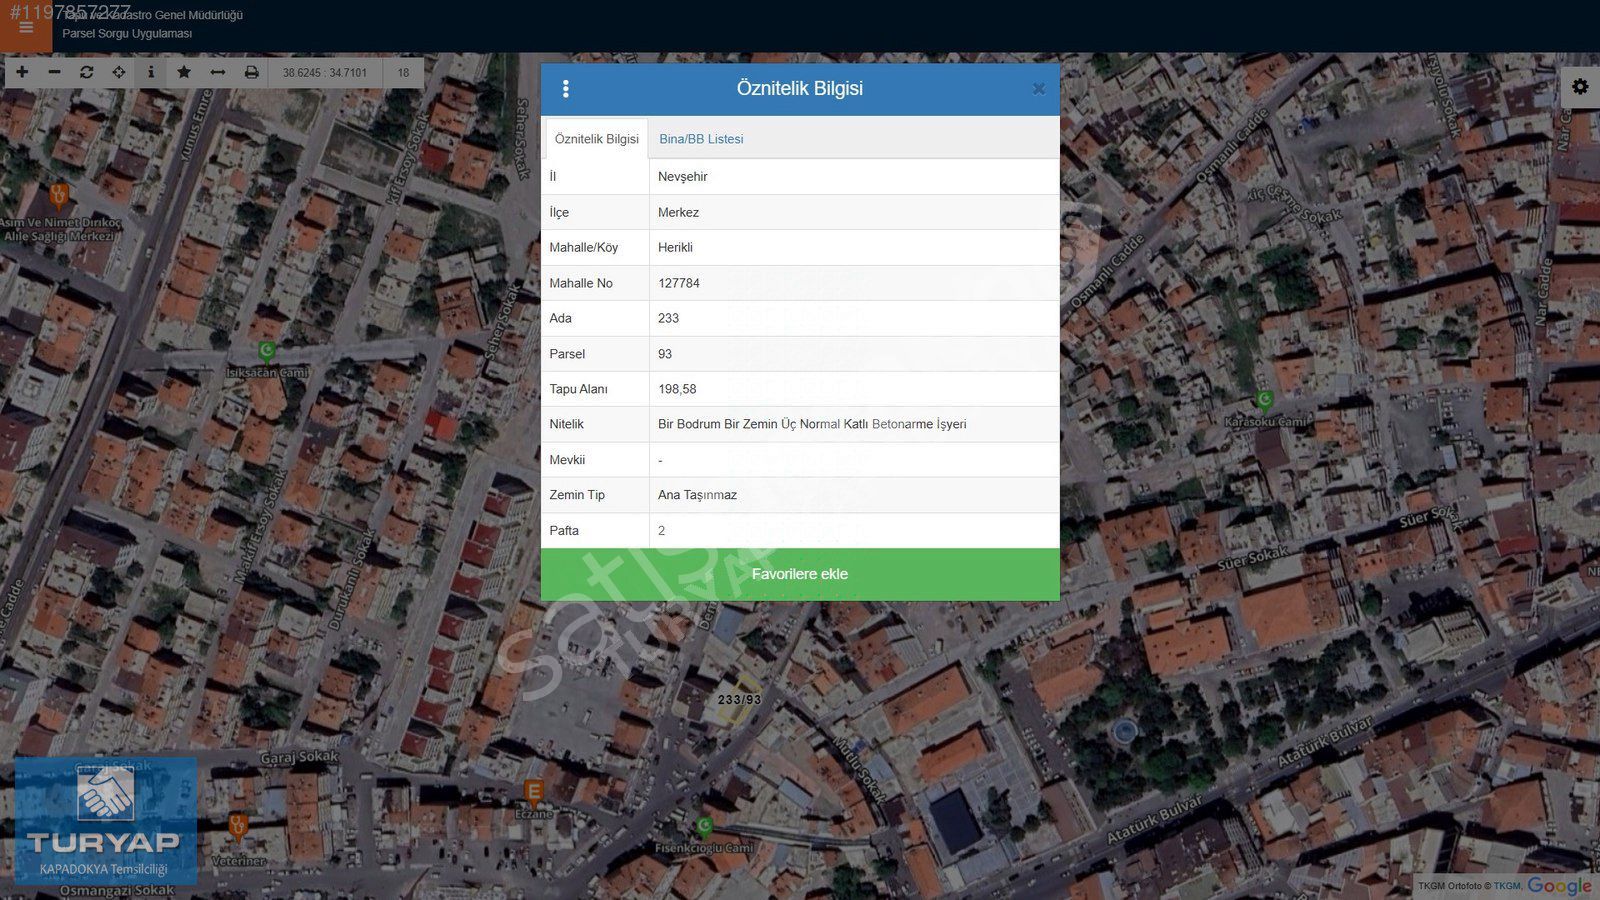This screenshot has width=1600, height=900.
Task: Click the Herikli value in Mahalle/Köy row
Action: pyautogui.click(x=675, y=247)
